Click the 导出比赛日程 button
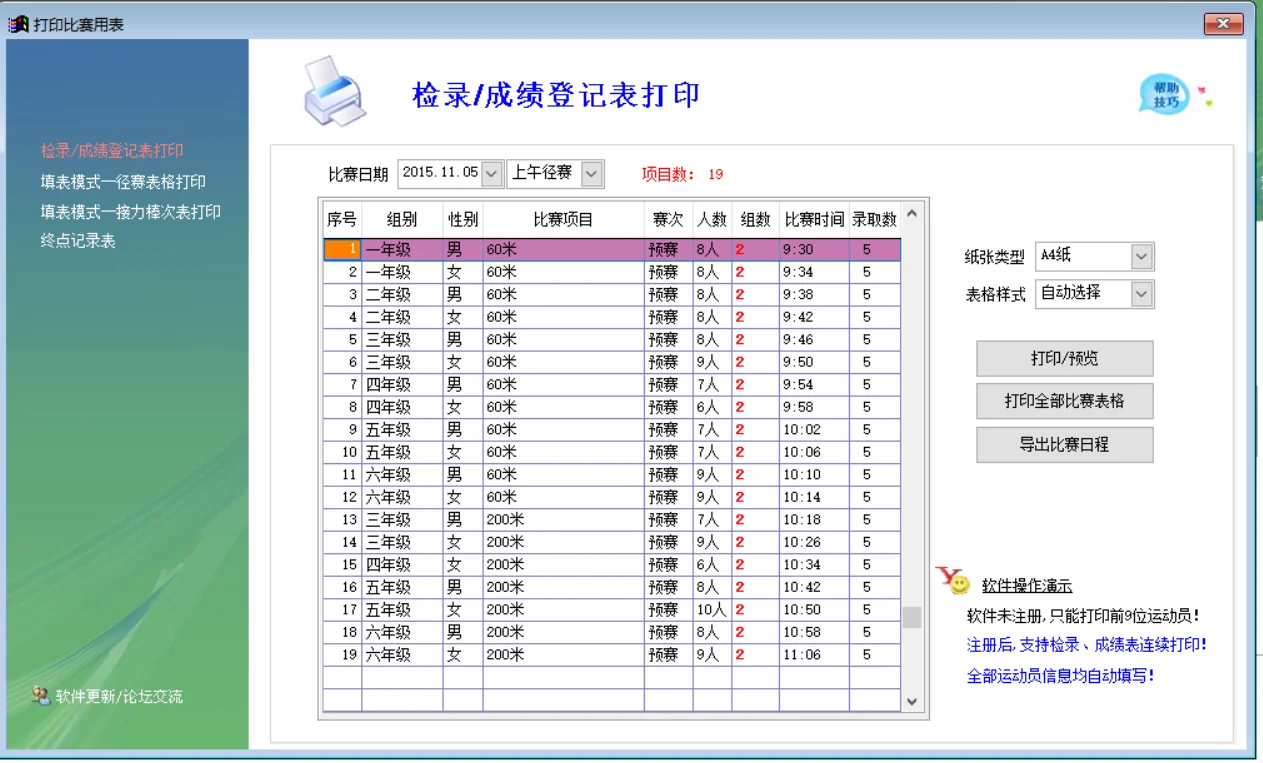Viewport: 1263px width, 763px height. pos(1064,444)
